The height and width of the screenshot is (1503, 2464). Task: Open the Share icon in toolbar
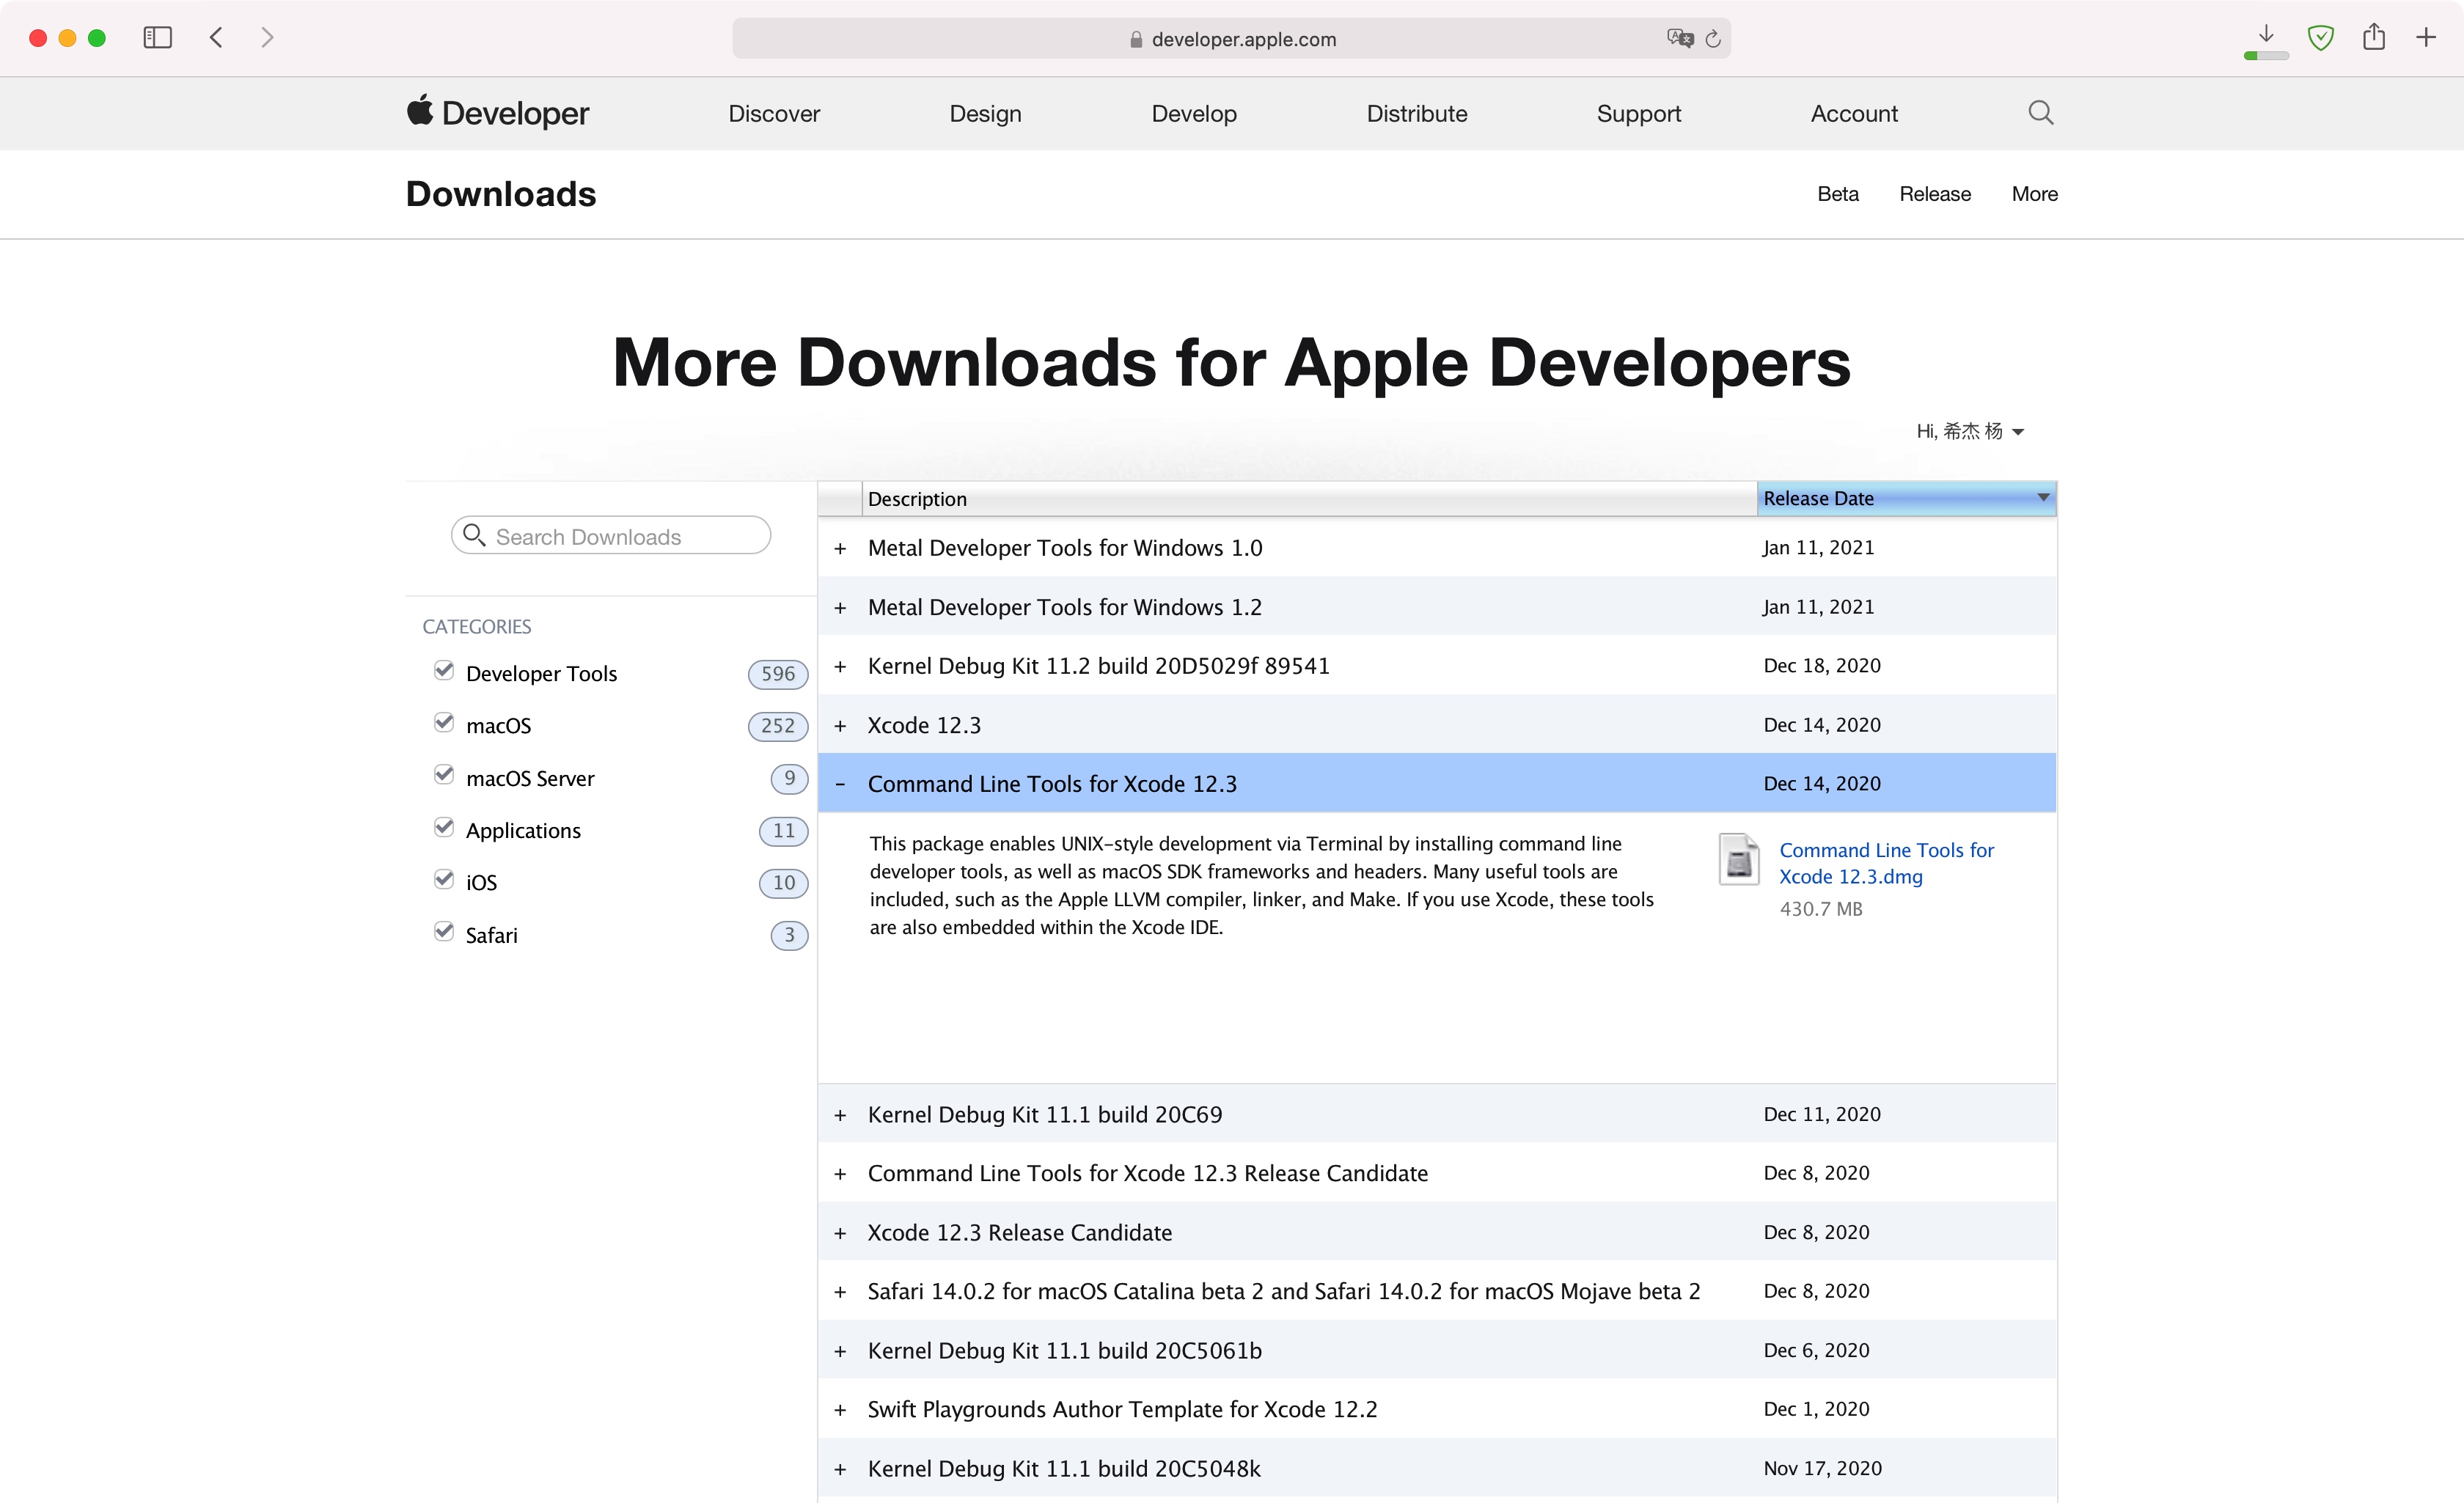pyautogui.click(x=2374, y=37)
